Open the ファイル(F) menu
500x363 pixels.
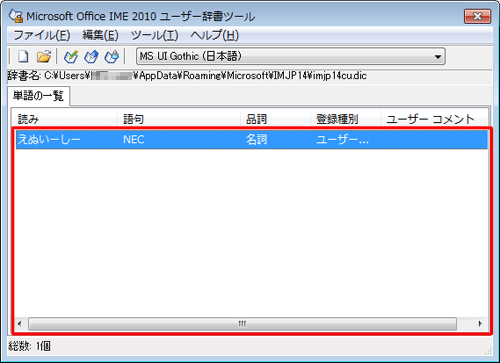coord(42,35)
